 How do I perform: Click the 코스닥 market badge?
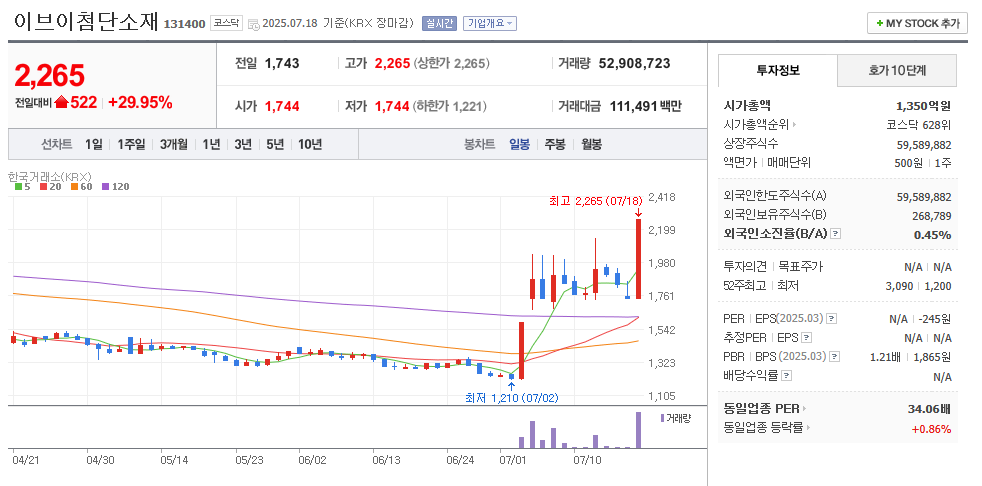click(x=226, y=23)
